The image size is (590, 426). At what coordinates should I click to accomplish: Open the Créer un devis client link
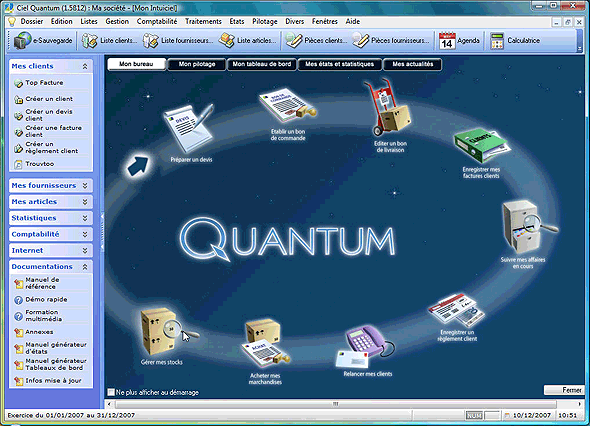click(49, 115)
